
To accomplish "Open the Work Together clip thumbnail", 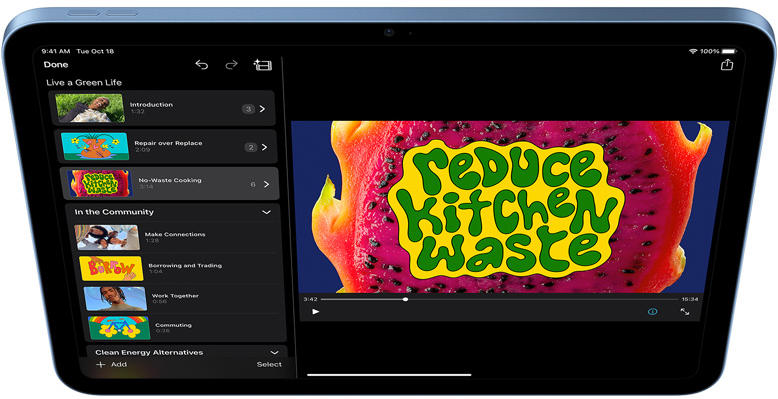I will [x=115, y=299].
